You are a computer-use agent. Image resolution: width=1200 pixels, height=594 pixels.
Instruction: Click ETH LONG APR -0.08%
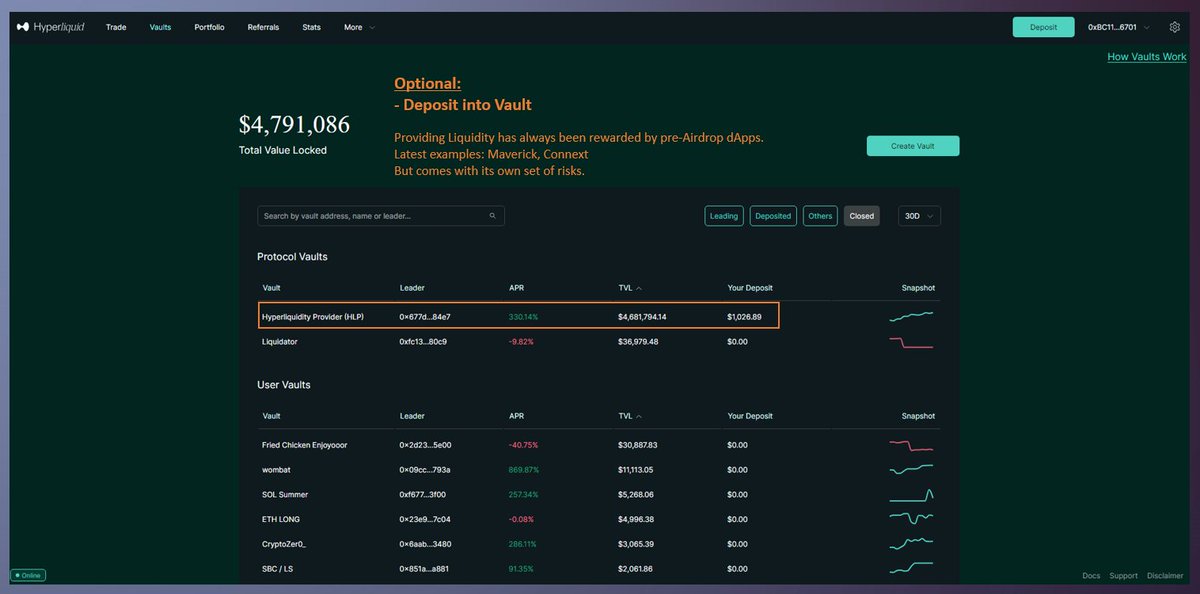[521, 519]
